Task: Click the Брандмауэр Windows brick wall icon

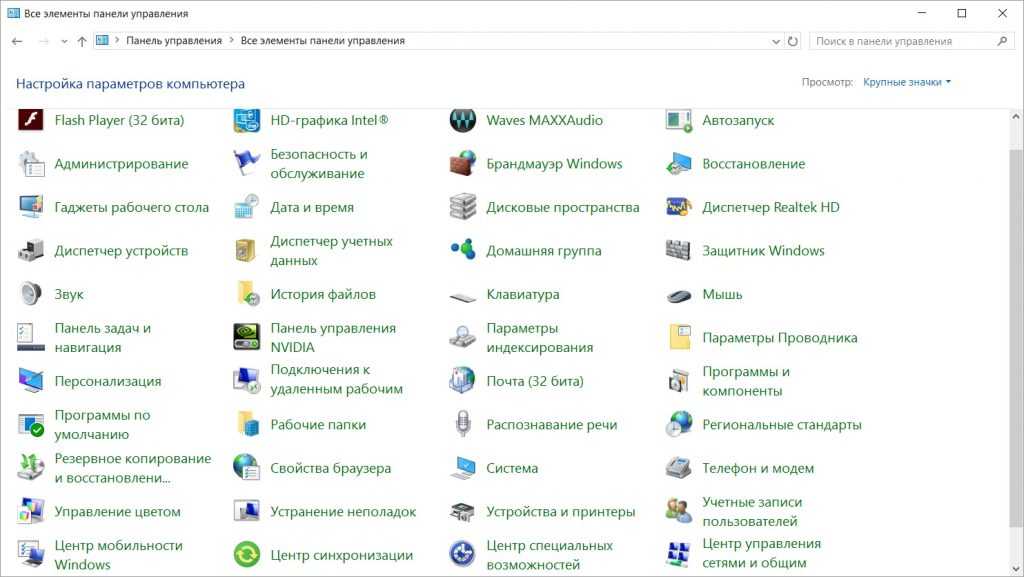Action: point(462,164)
